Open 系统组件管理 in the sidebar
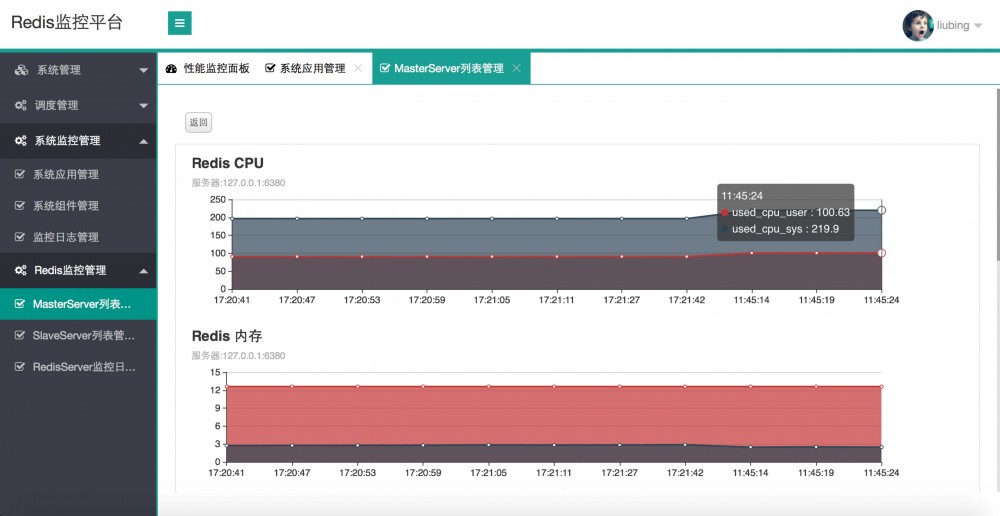Image resolution: width=1000 pixels, height=516 pixels. 78,205
